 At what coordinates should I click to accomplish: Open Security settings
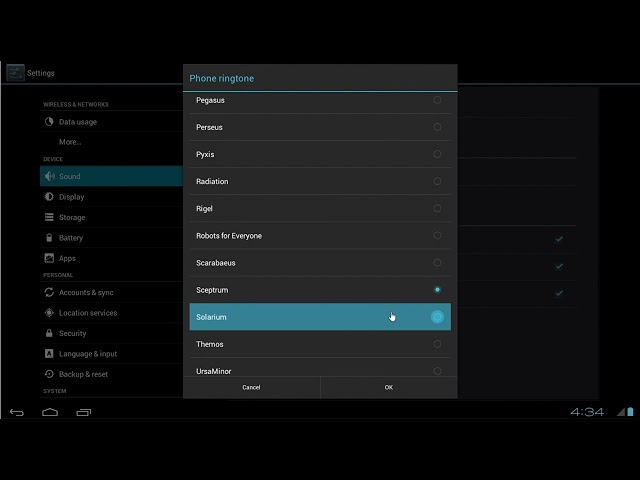tap(111, 333)
